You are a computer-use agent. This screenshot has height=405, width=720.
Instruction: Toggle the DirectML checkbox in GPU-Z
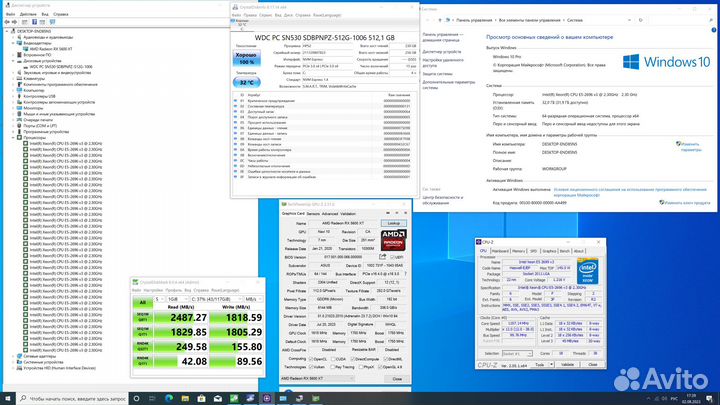tap(385, 359)
